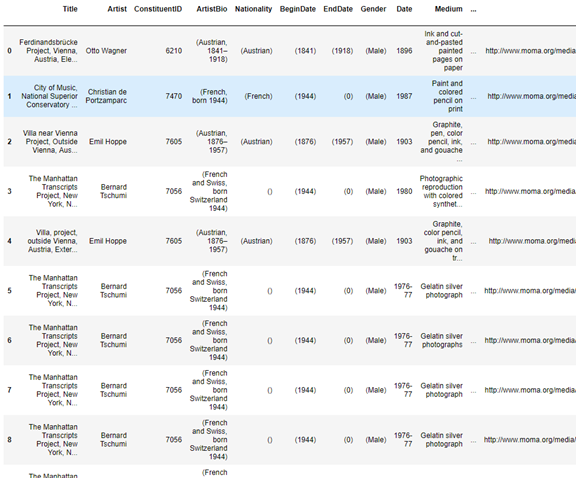Click Gelatin silver photograph in row 7
Image resolution: width=576 pixels, height=478 pixels.
tap(442, 390)
